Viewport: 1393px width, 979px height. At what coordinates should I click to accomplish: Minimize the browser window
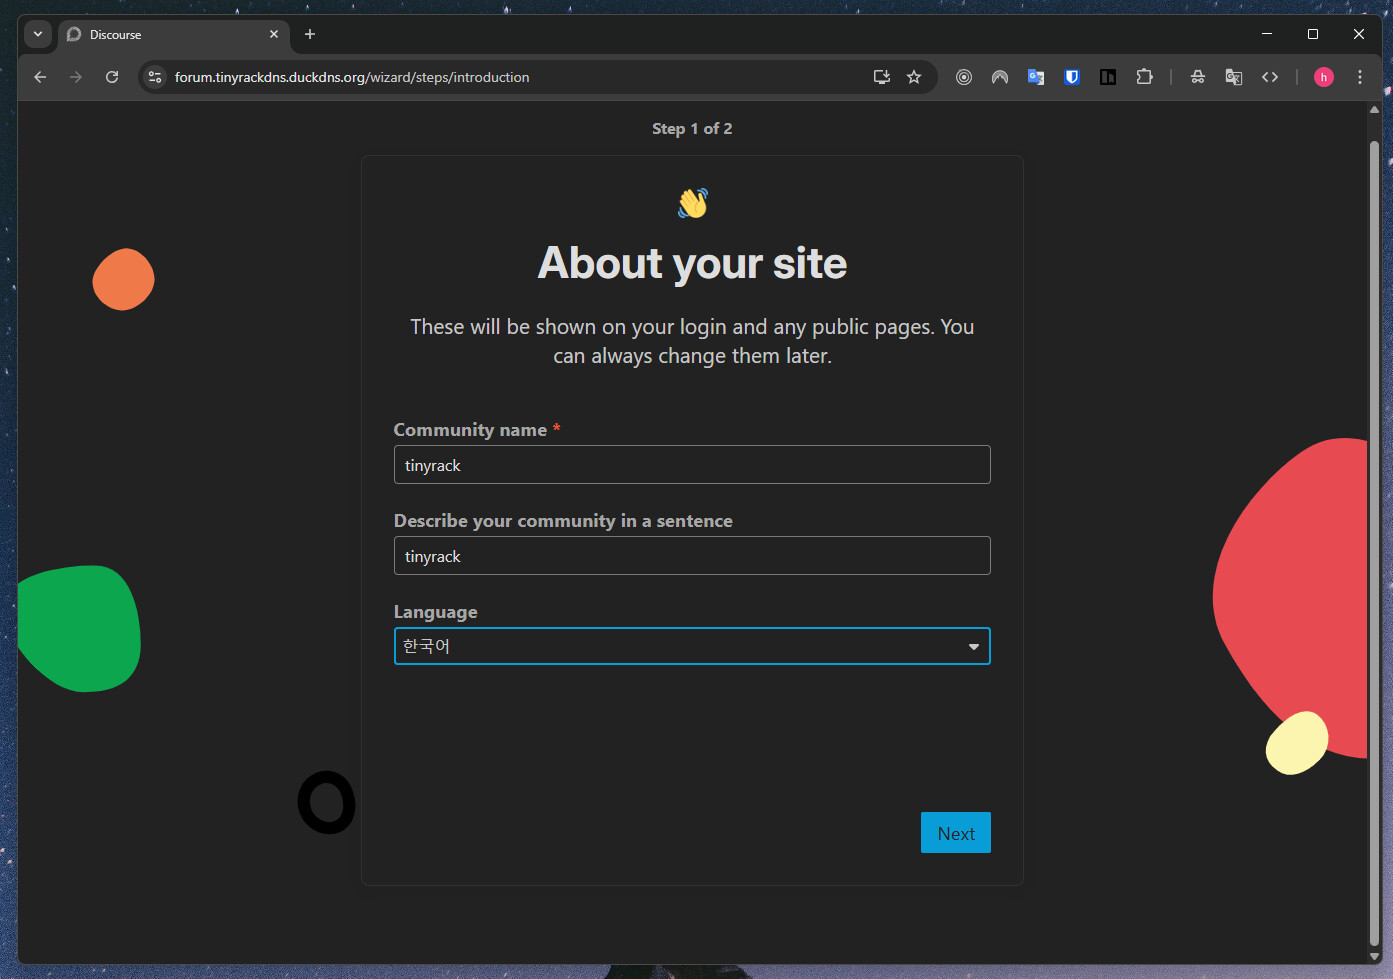point(1267,34)
